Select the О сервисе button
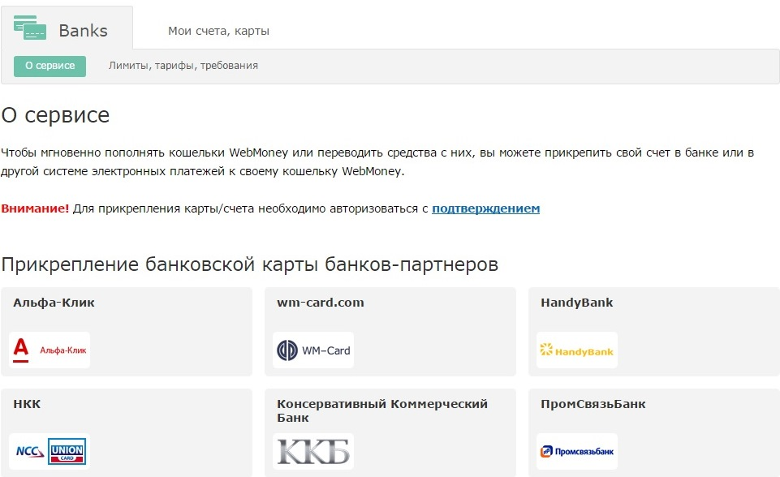Image resolution: width=780 pixels, height=477 pixels. click(x=50, y=66)
